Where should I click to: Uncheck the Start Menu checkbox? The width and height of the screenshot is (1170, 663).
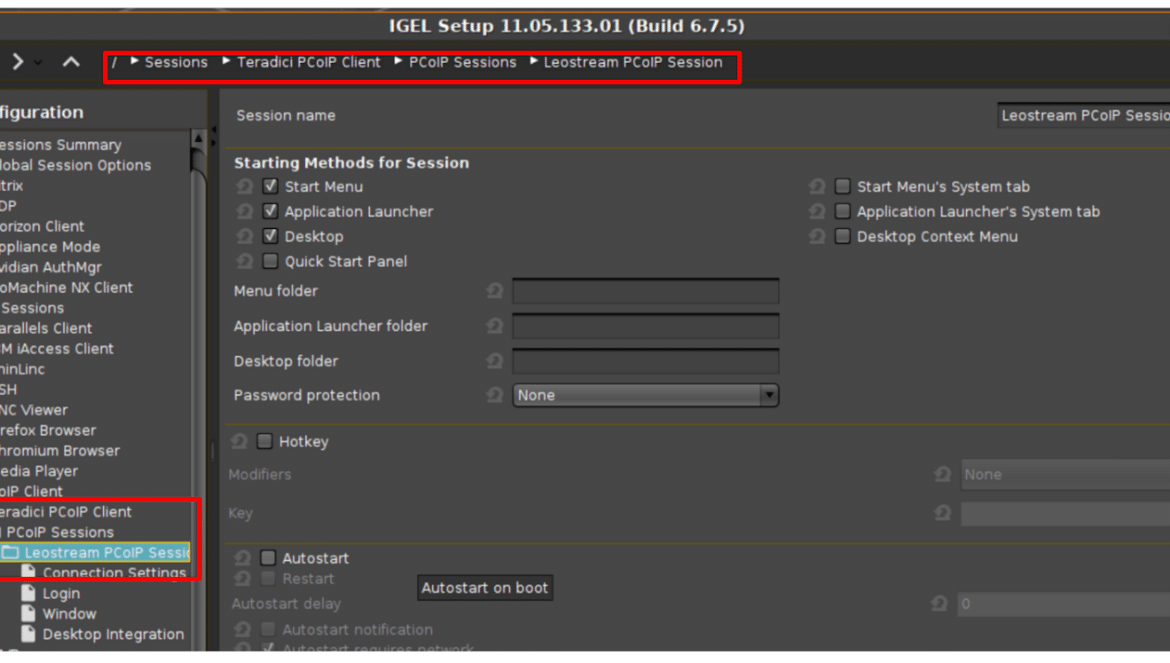[270, 186]
